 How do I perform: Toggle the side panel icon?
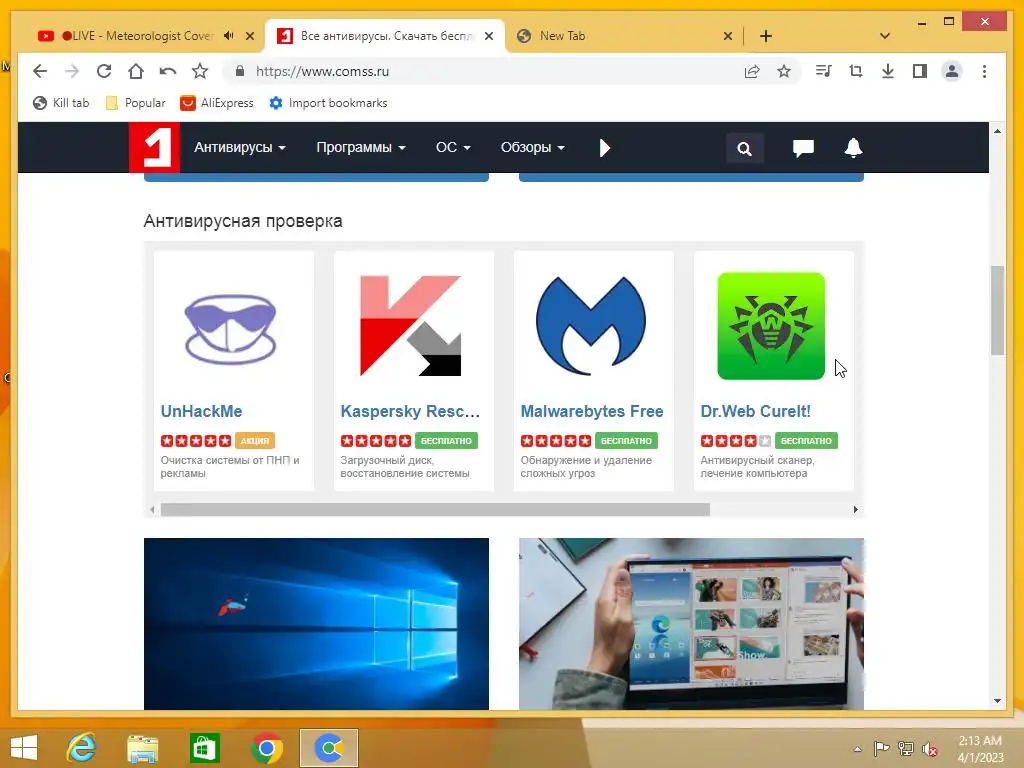[x=920, y=71]
